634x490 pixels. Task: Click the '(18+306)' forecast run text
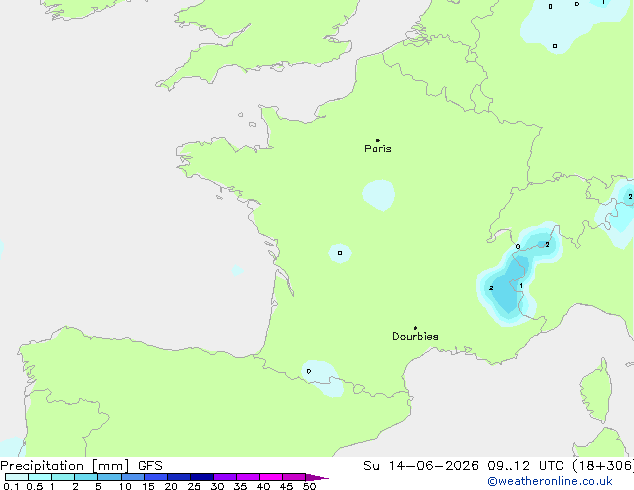(x=603, y=466)
